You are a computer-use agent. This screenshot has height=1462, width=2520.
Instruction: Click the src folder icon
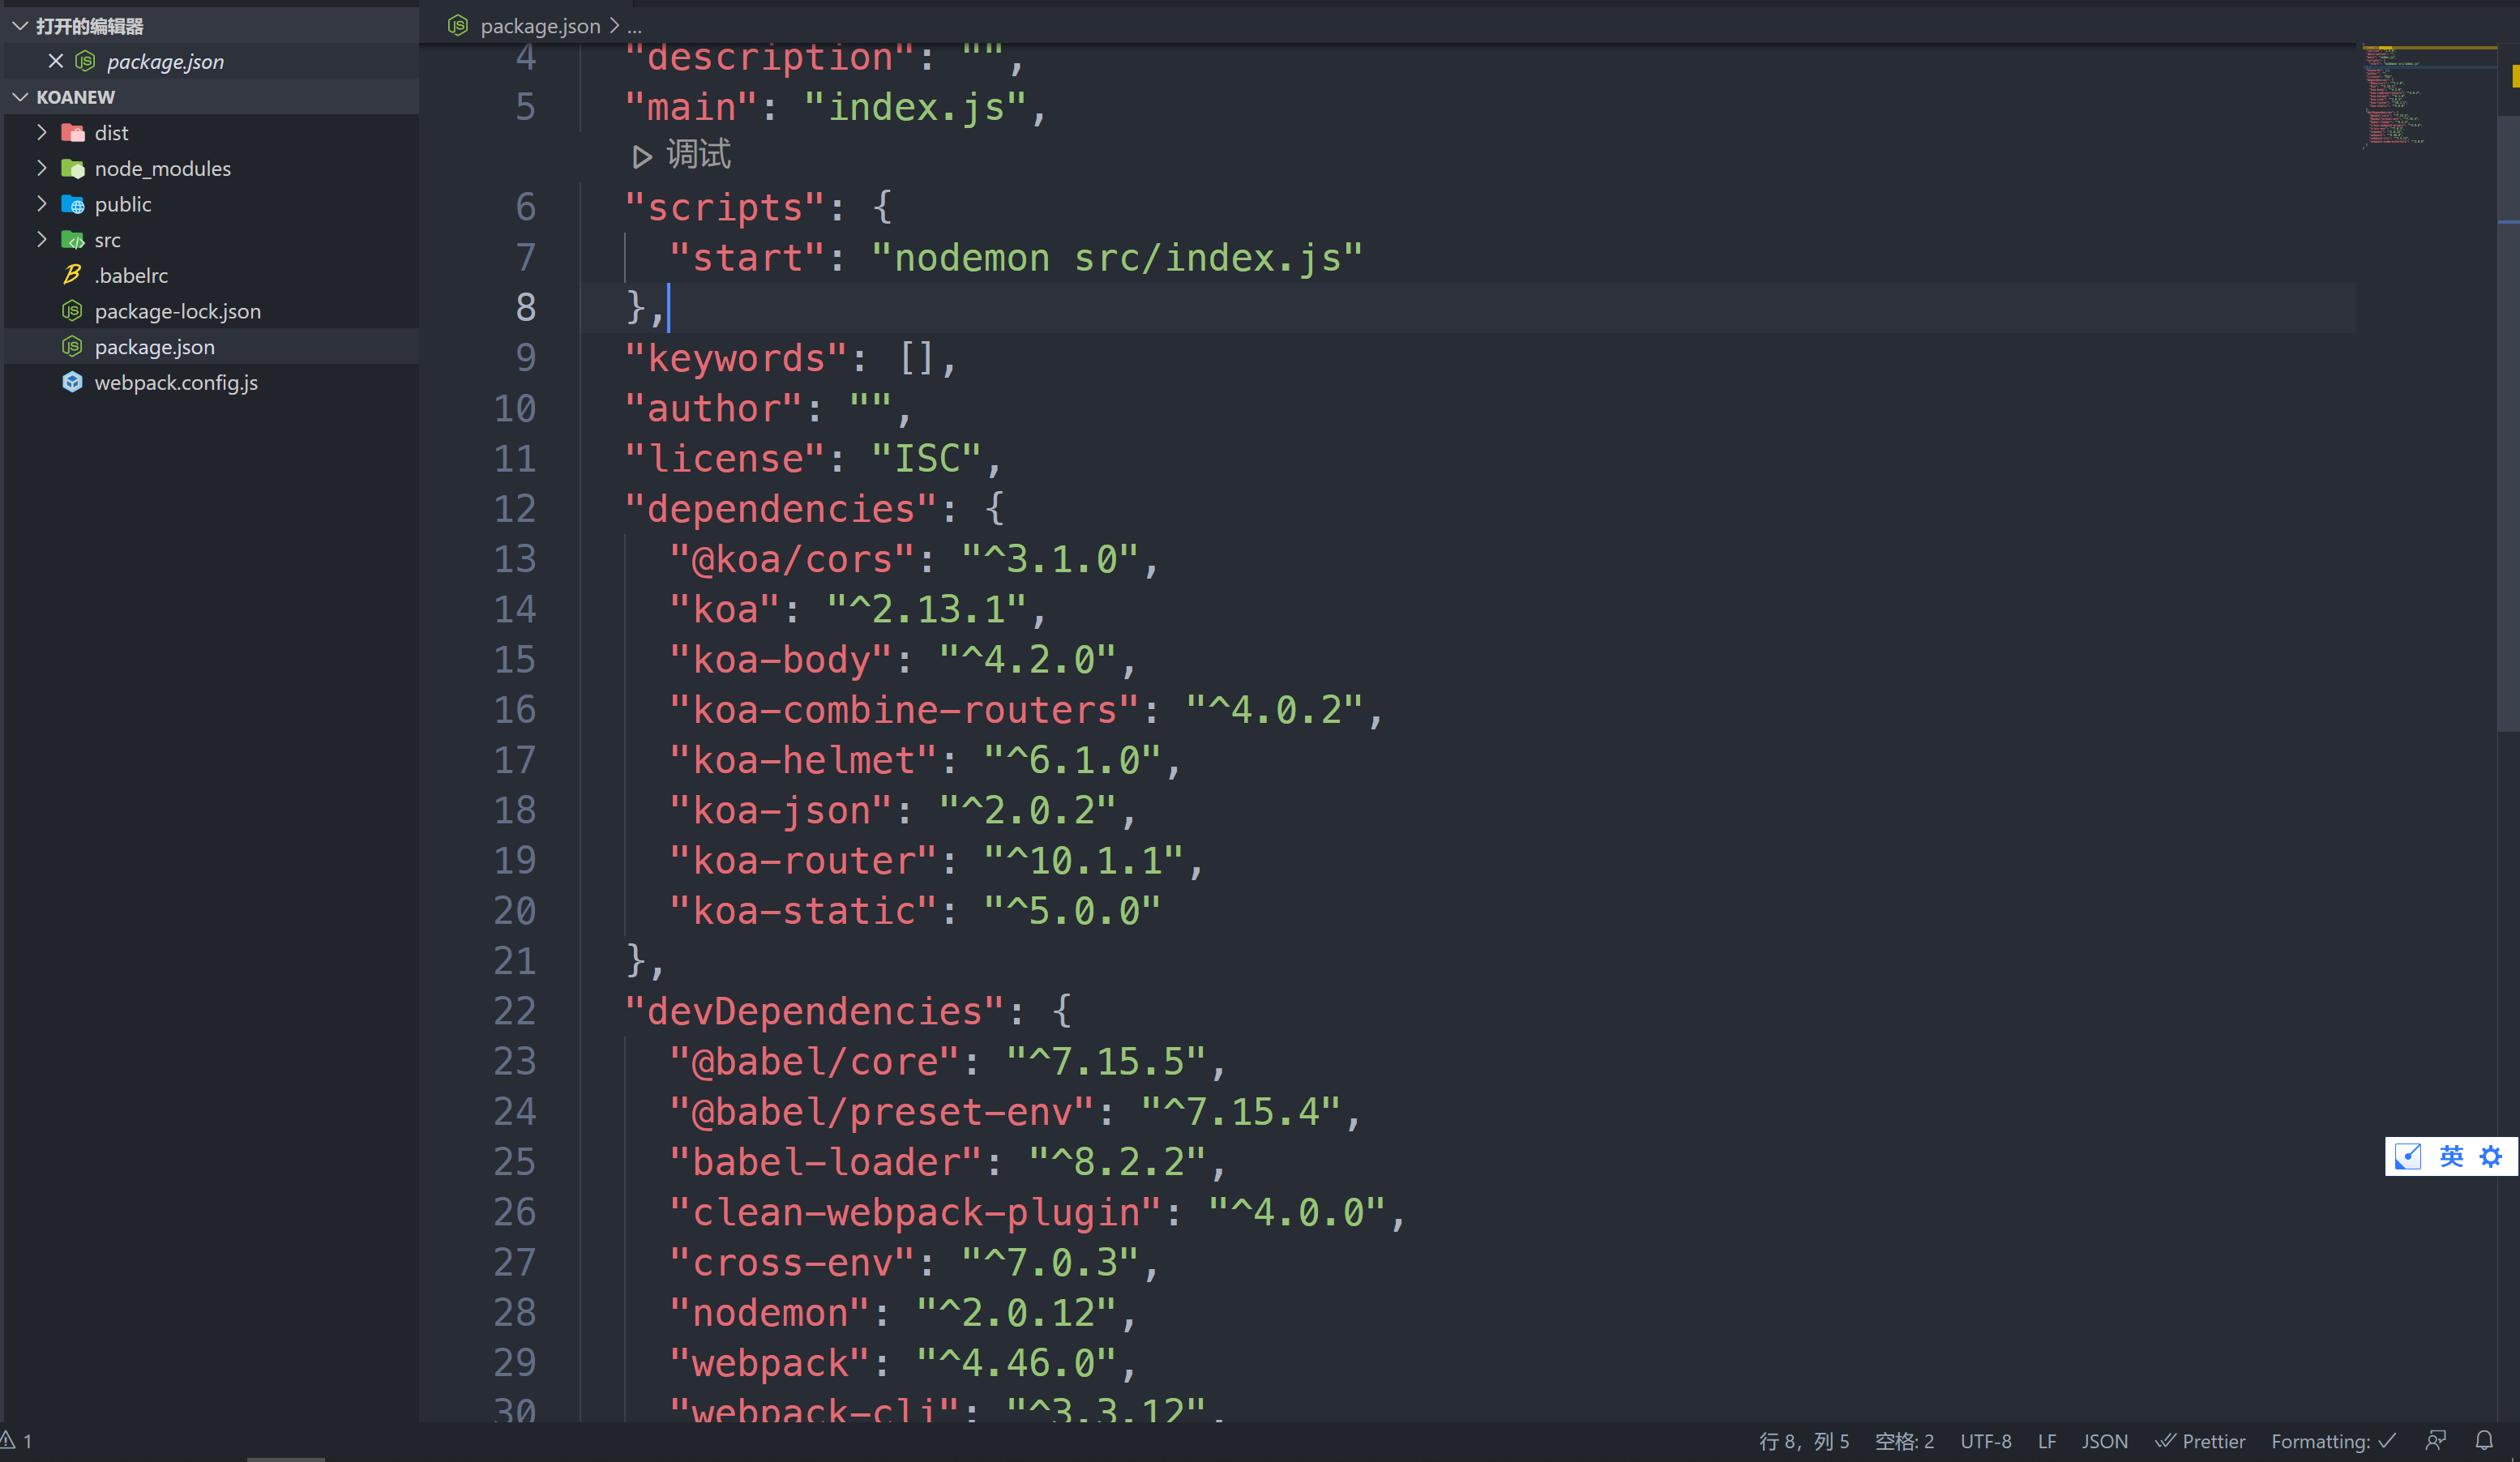pyautogui.click(x=73, y=240)
